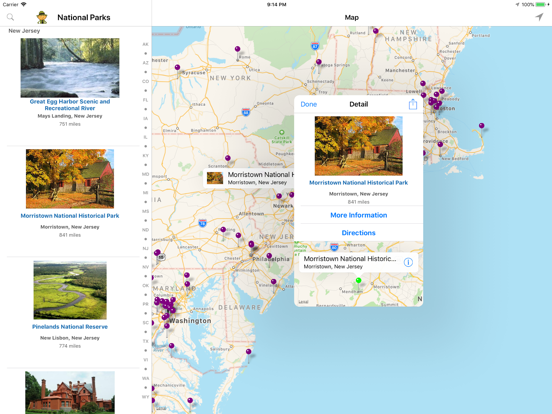Tap the red brick mansion photo
This screenshot has width=552, height=414.
(x=70, y=393)
